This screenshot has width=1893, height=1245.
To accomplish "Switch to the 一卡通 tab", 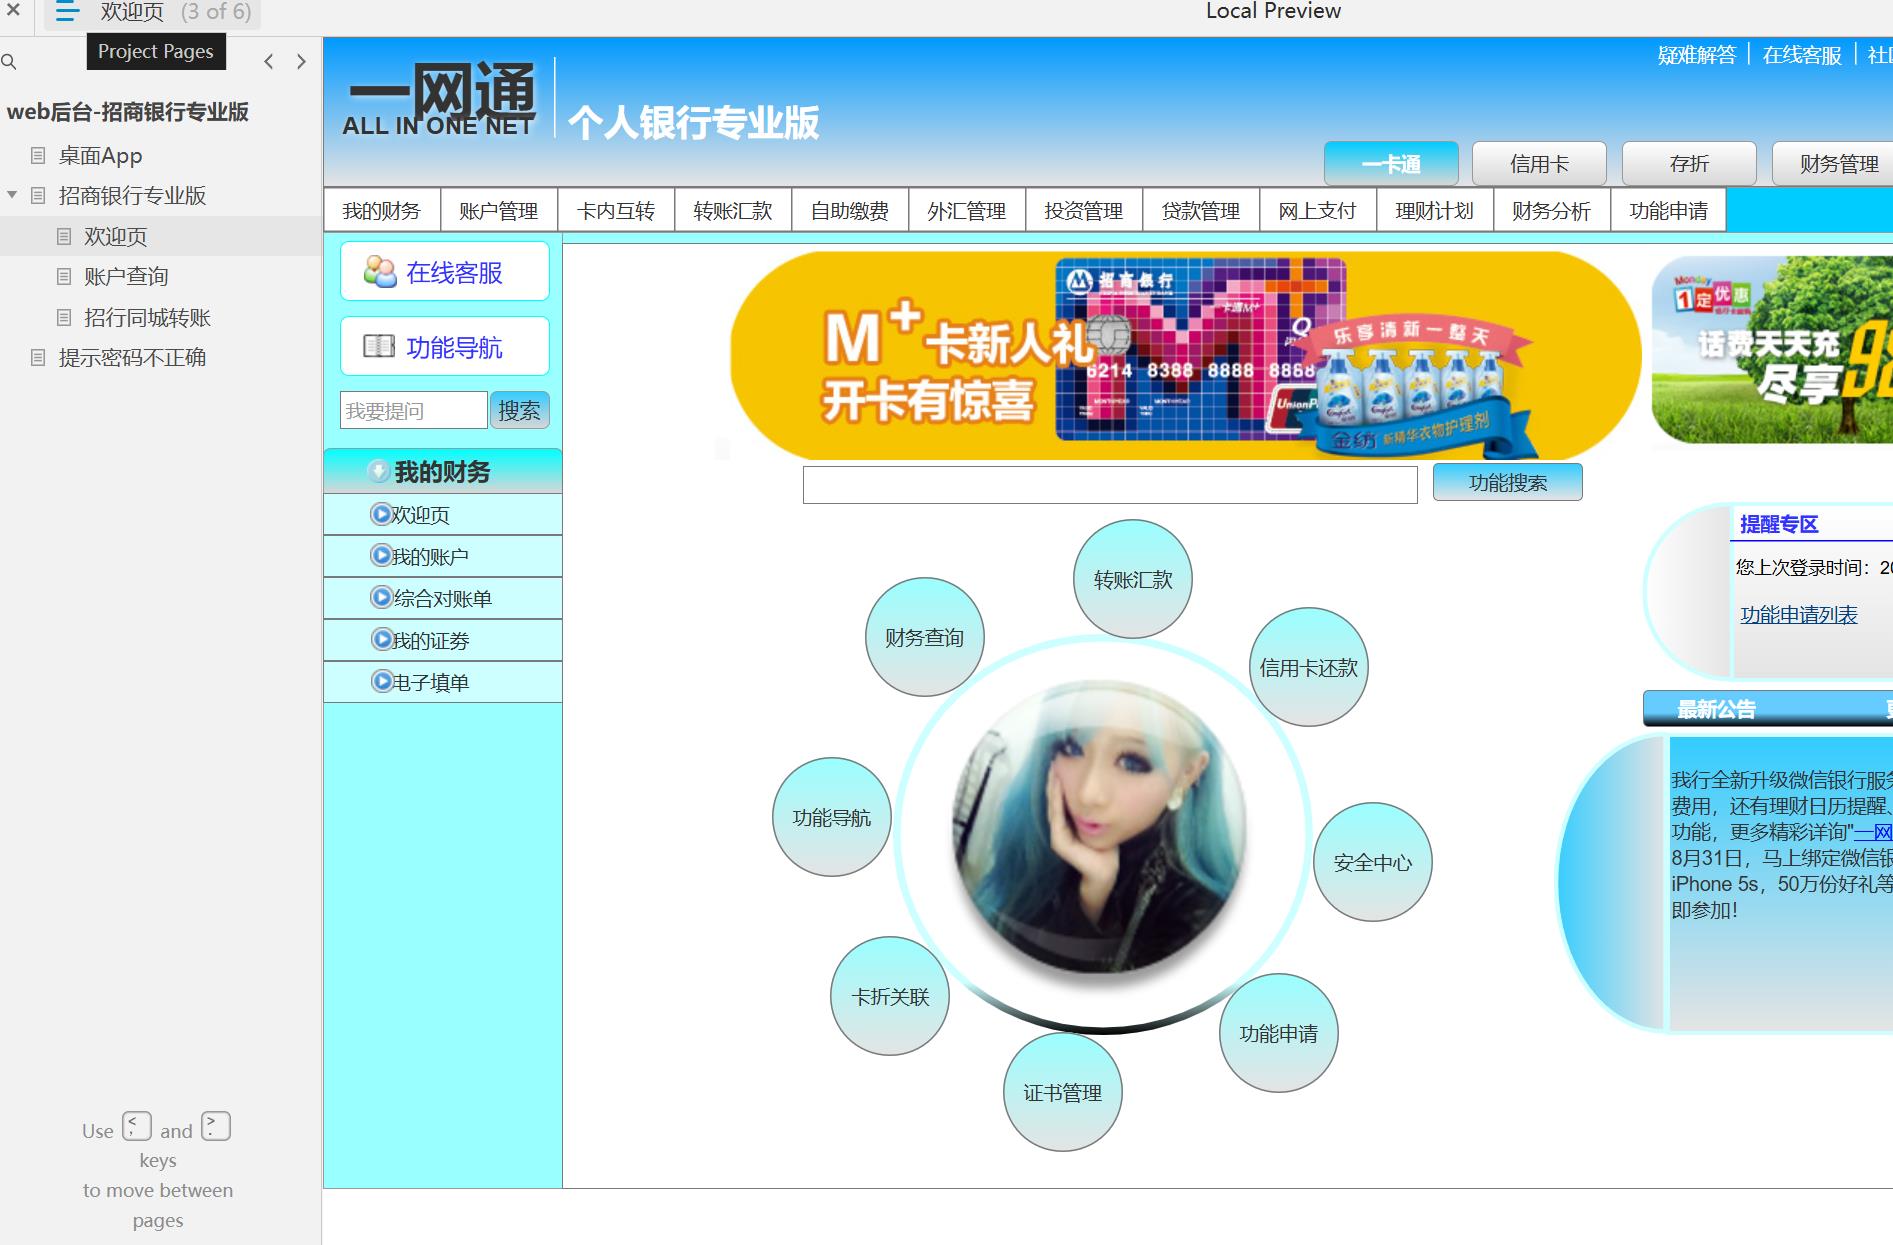I will click(x=1391, y=163).
